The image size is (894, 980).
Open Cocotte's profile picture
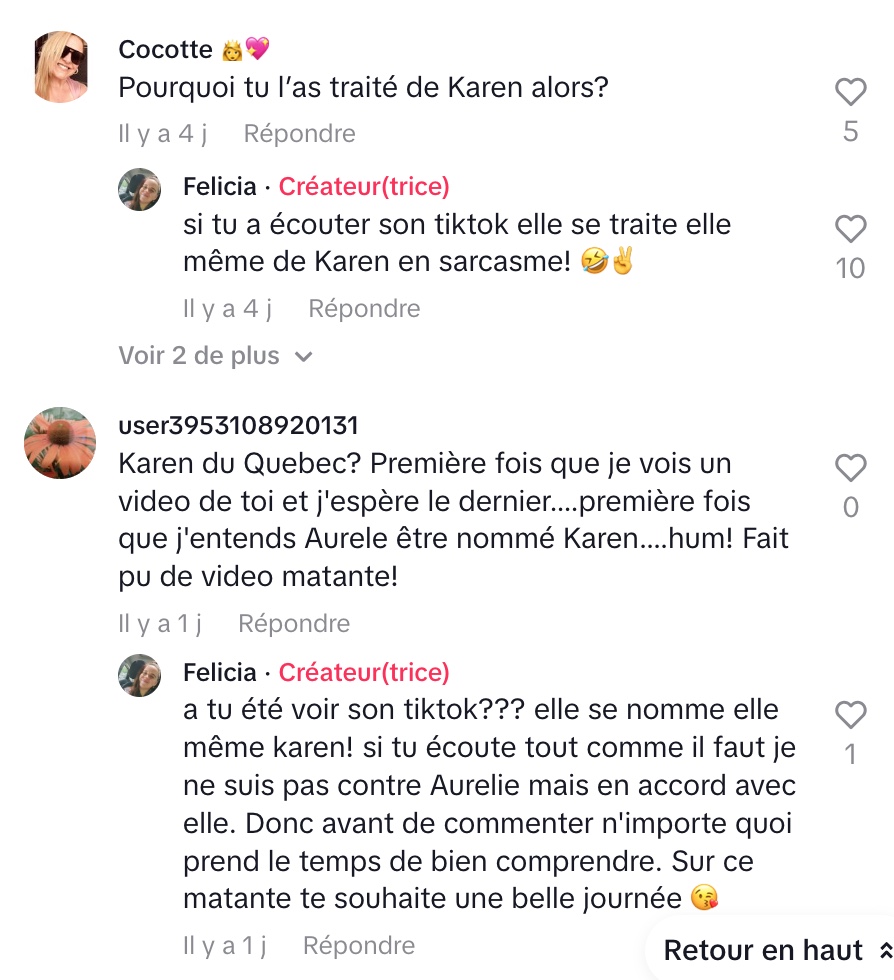[x=60, y=67]
